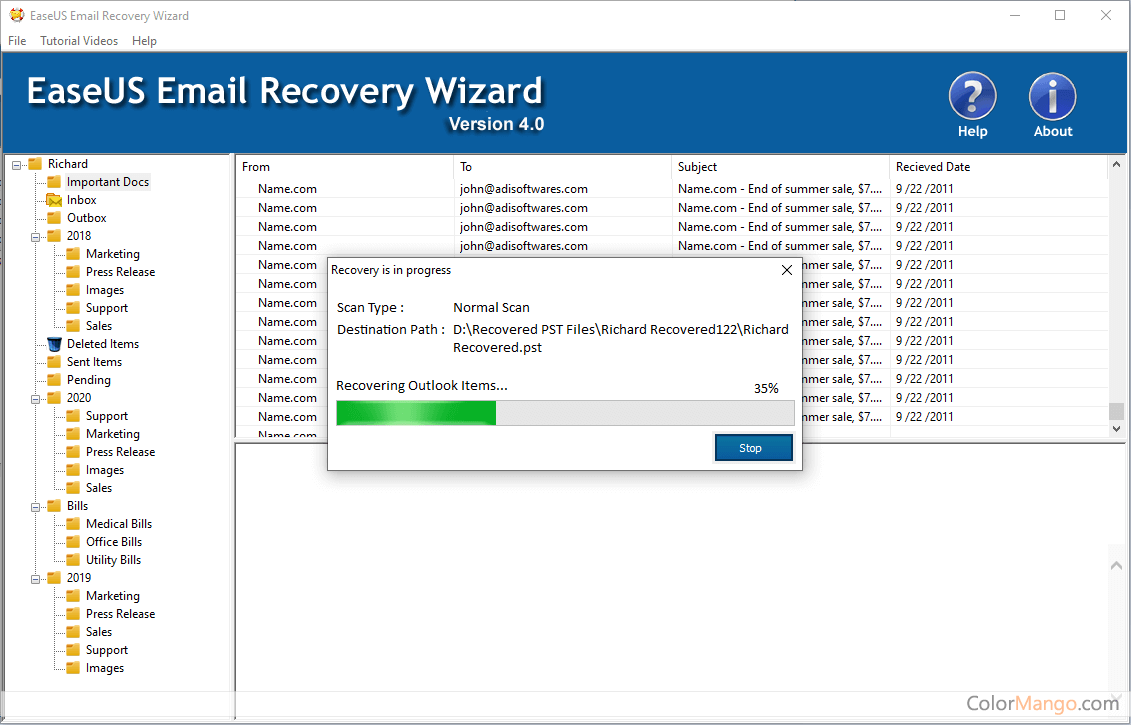Click the Medical Bills folder icon
The height and width of the screenshot is (725, 1131).
click(x=73, y=524)
